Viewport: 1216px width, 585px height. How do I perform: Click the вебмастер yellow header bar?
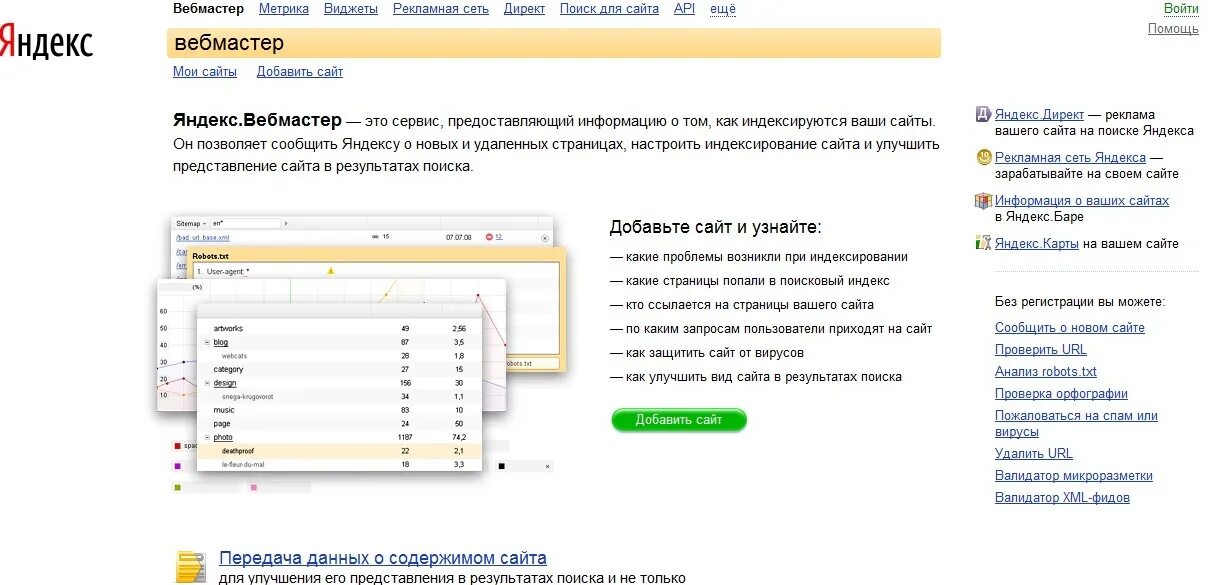tap(554, 43)
